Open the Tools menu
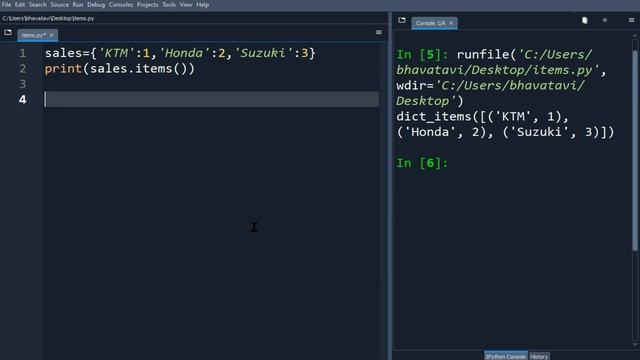 point(169,5)
